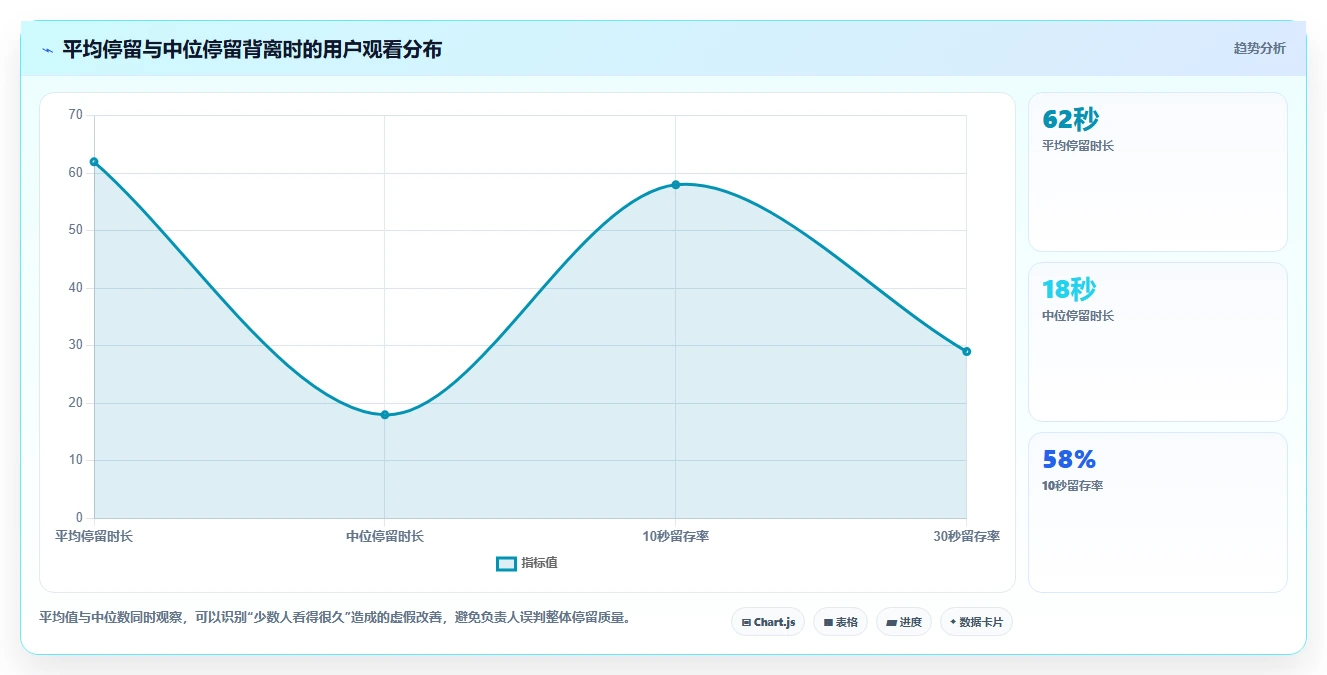Click the y-axis value 10

[x=76, y=460]
